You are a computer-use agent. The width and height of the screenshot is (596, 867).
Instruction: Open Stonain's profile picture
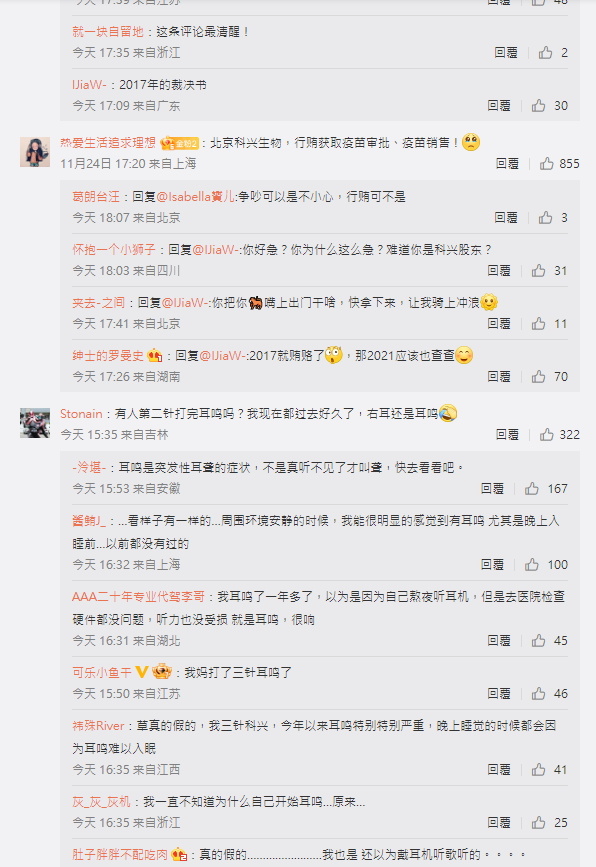pyautogui.click(x=35, y=423)
